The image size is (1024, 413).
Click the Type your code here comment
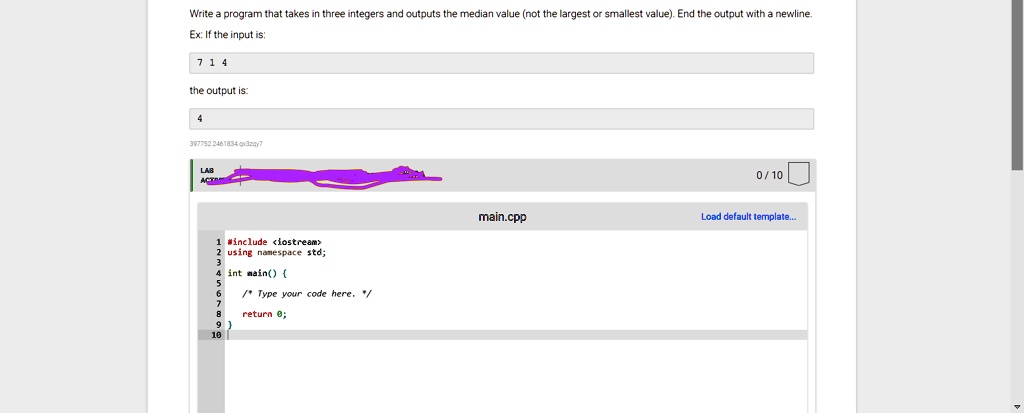click(x=306, y=294)
